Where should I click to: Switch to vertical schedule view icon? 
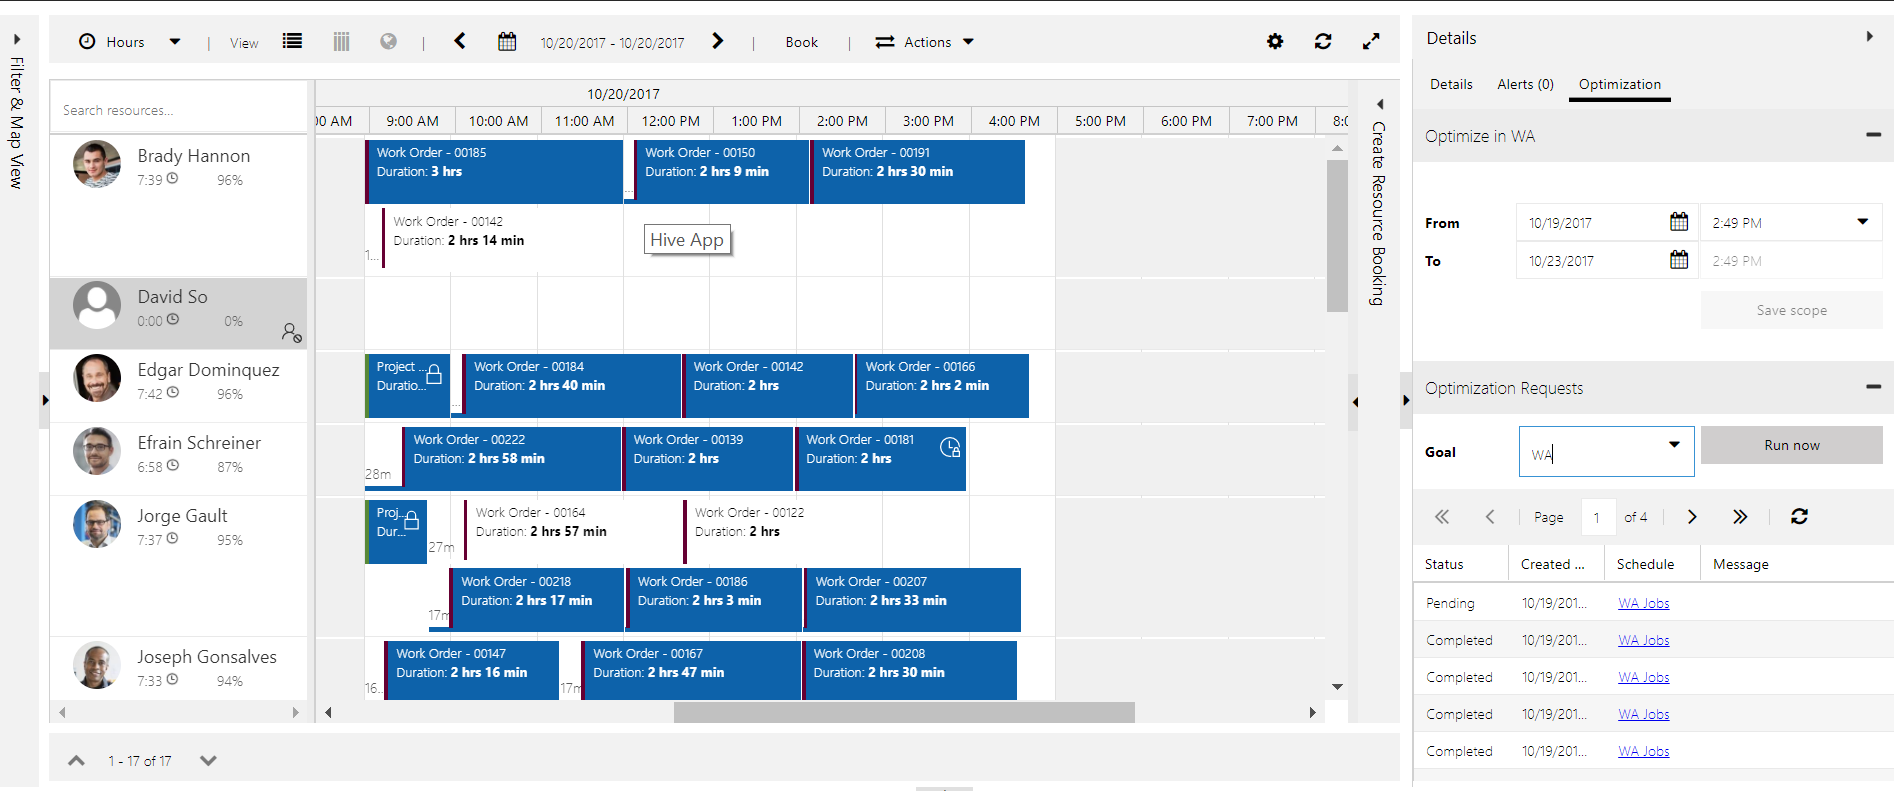pyautogui.click(x=341, y=41)
